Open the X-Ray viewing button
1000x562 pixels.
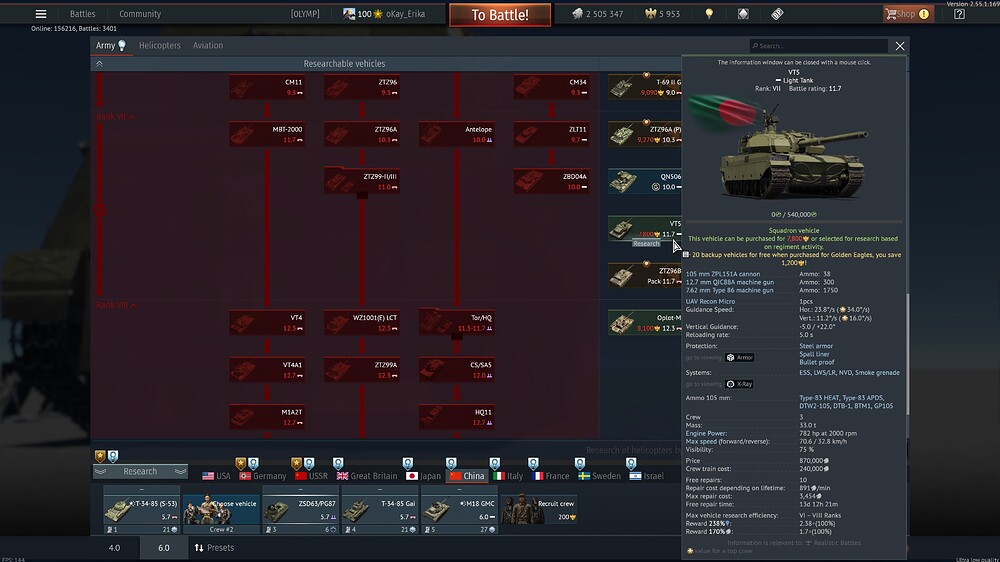[x=740, y=384]
